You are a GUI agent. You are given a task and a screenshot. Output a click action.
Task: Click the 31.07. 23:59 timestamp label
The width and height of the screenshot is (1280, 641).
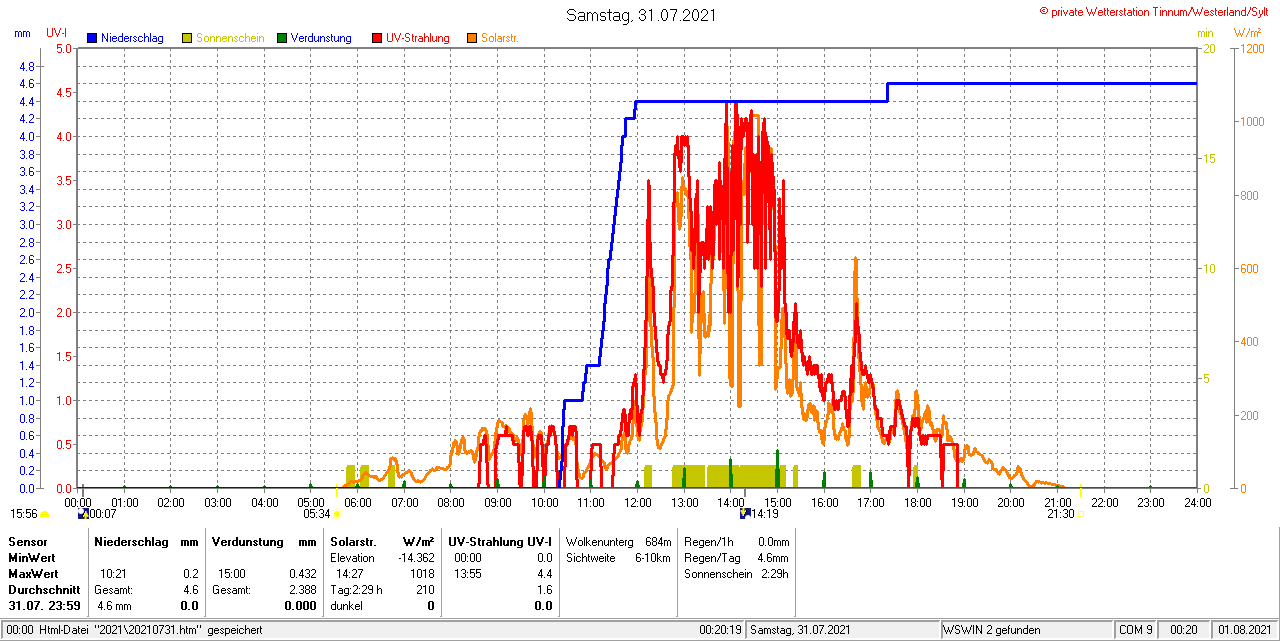pos(45,605)
